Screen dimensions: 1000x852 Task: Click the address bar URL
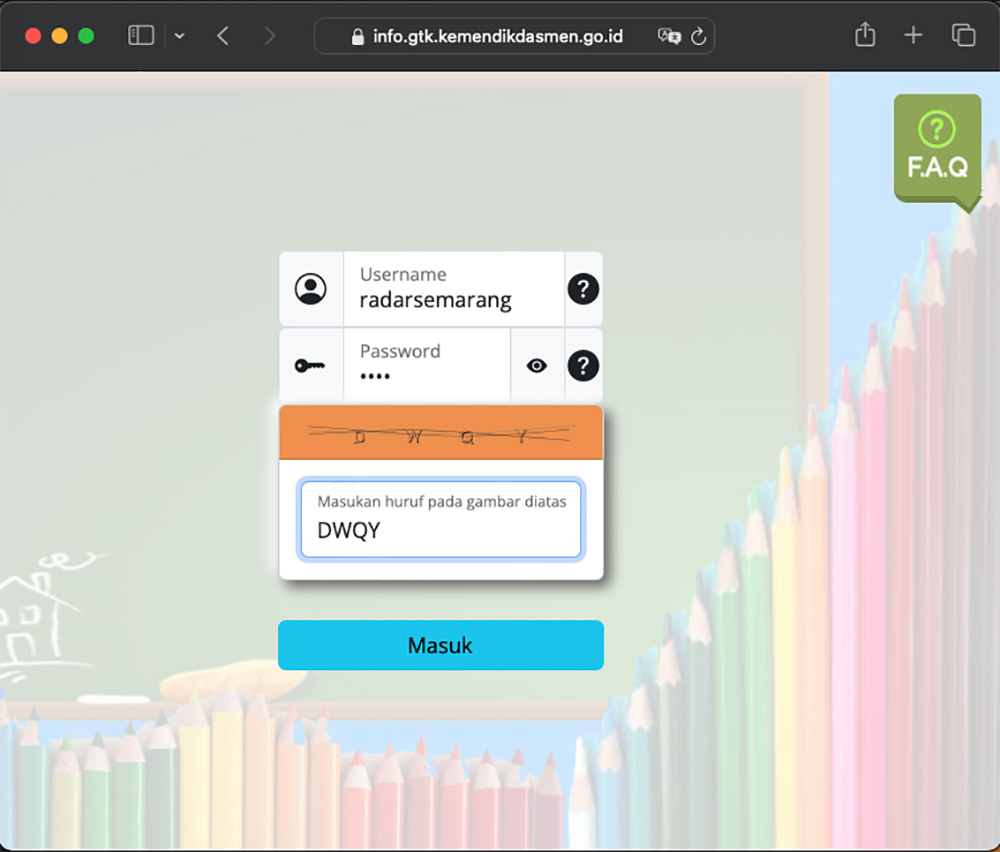(x=497, y=36)
